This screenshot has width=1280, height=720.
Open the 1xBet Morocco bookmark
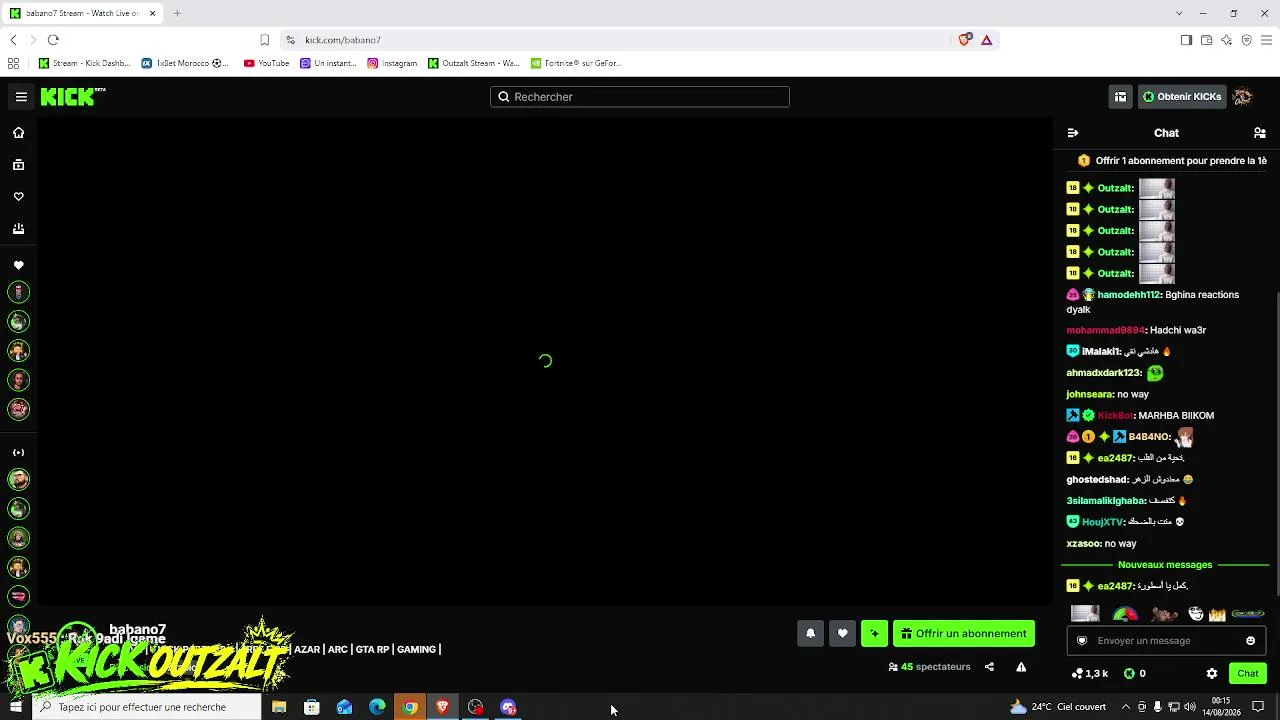pos(184,63)
